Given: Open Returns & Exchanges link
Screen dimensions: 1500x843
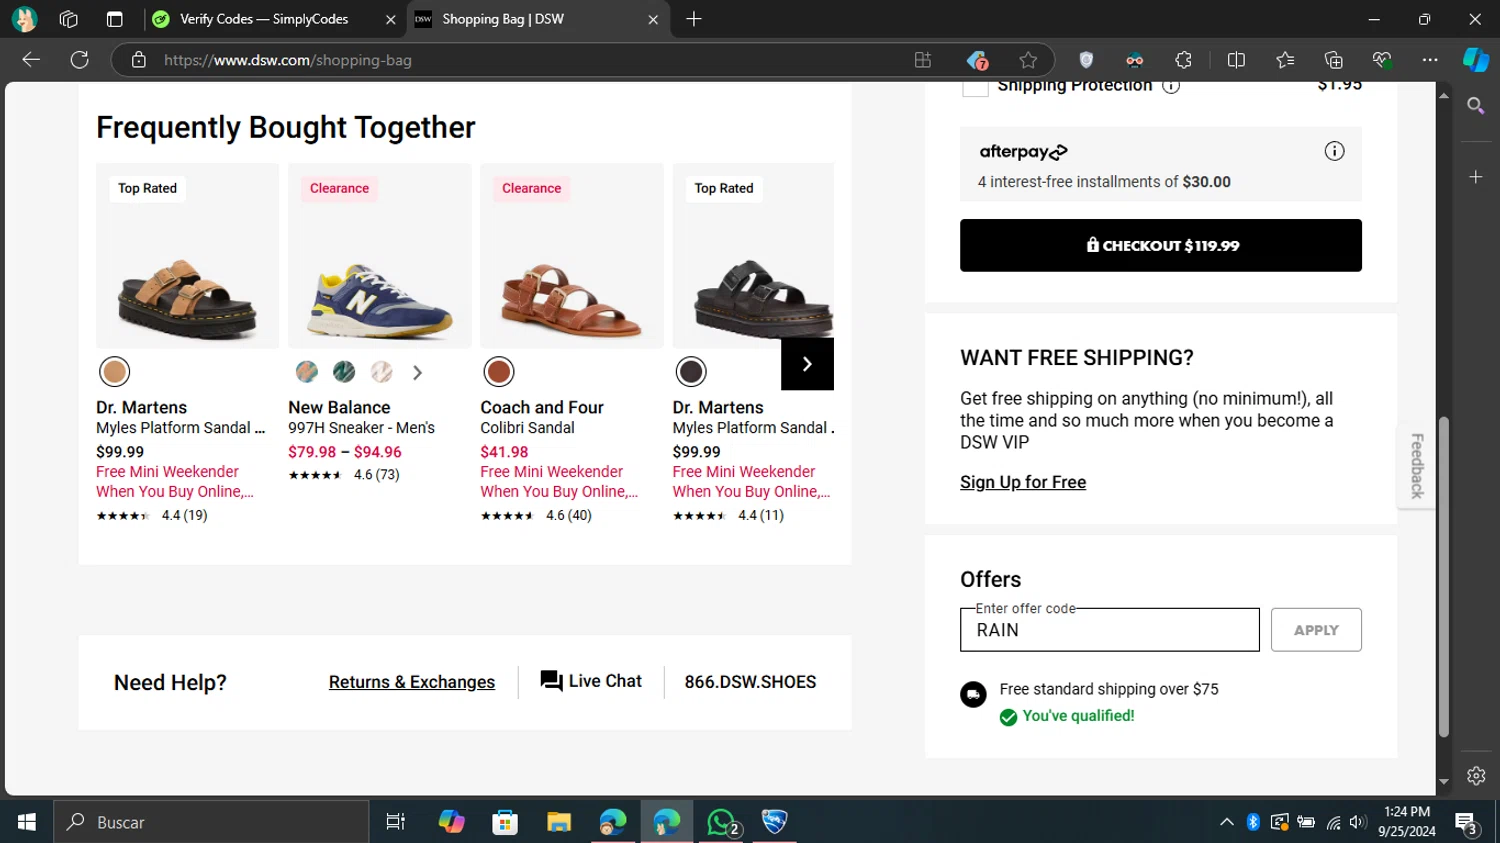Looking at the screenshot, I should [412, 682].
